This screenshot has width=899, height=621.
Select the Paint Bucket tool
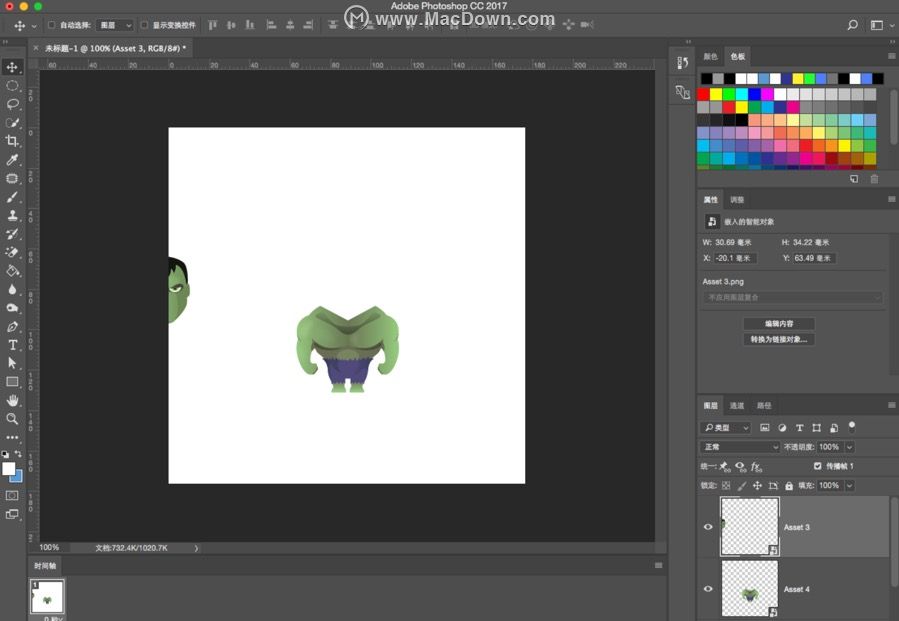pyautogui.click(x=12, y=271)
